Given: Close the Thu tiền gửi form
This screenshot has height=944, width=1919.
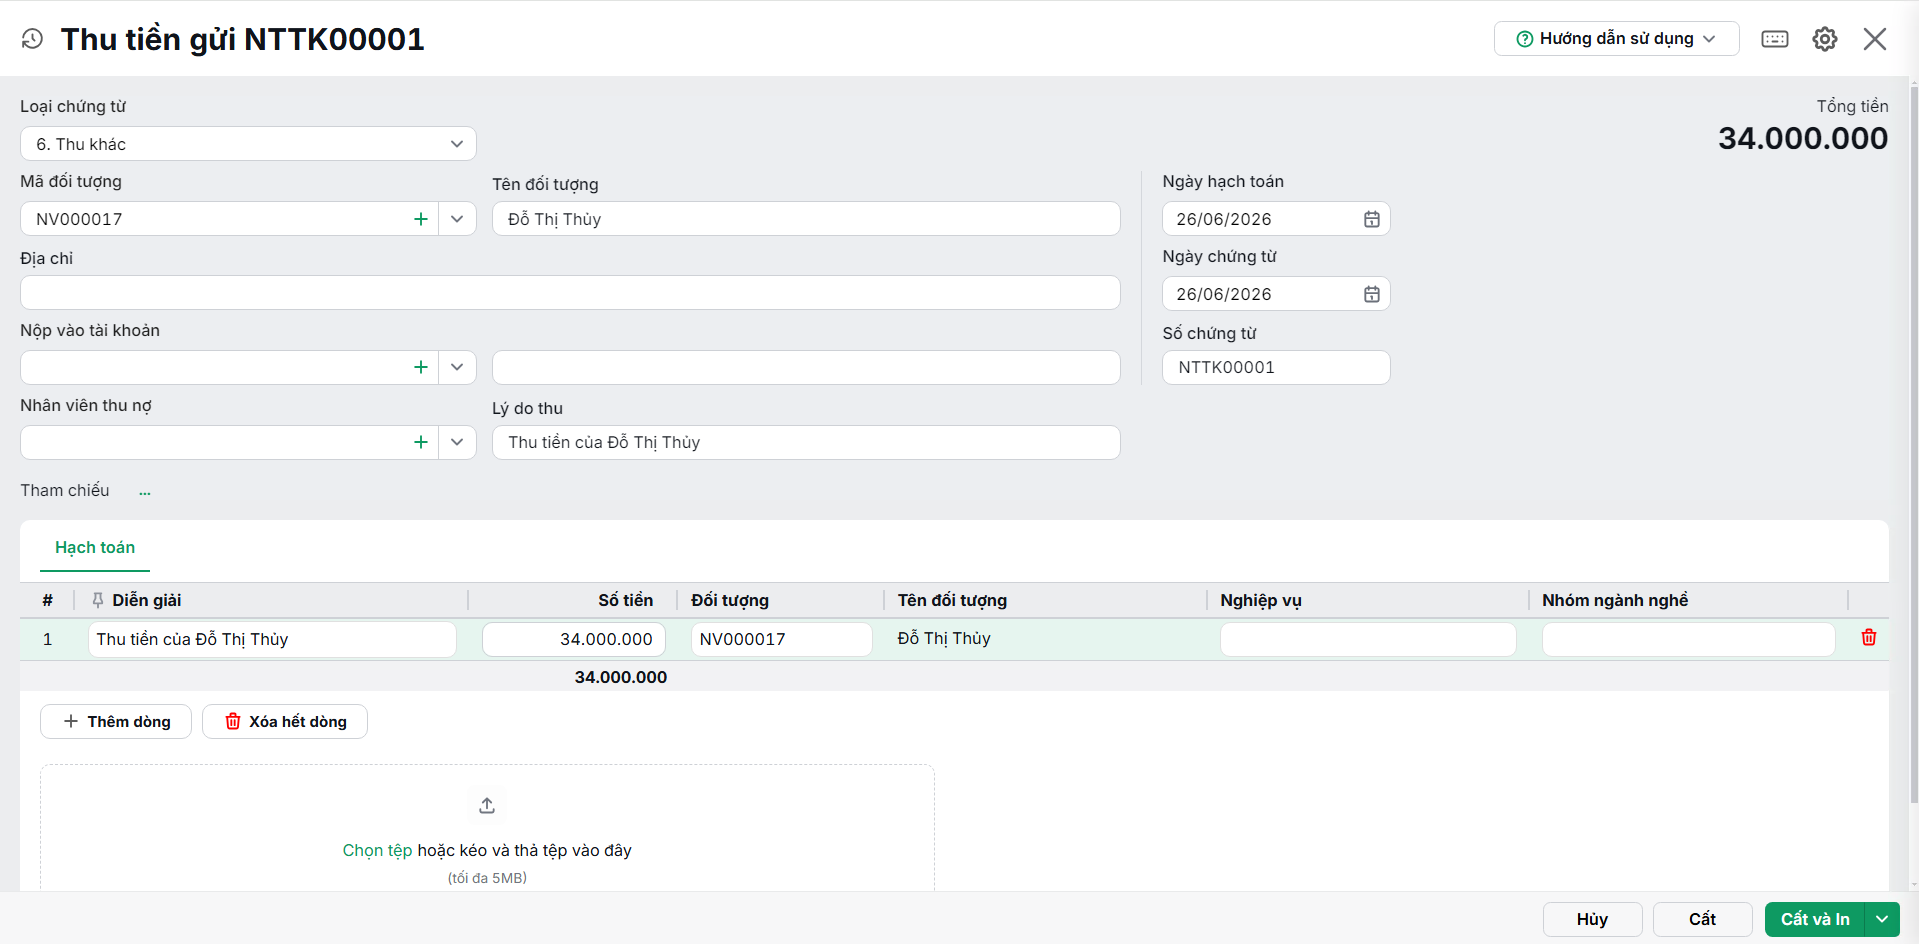Looking at the screenshot, I should pos(1875,39).
